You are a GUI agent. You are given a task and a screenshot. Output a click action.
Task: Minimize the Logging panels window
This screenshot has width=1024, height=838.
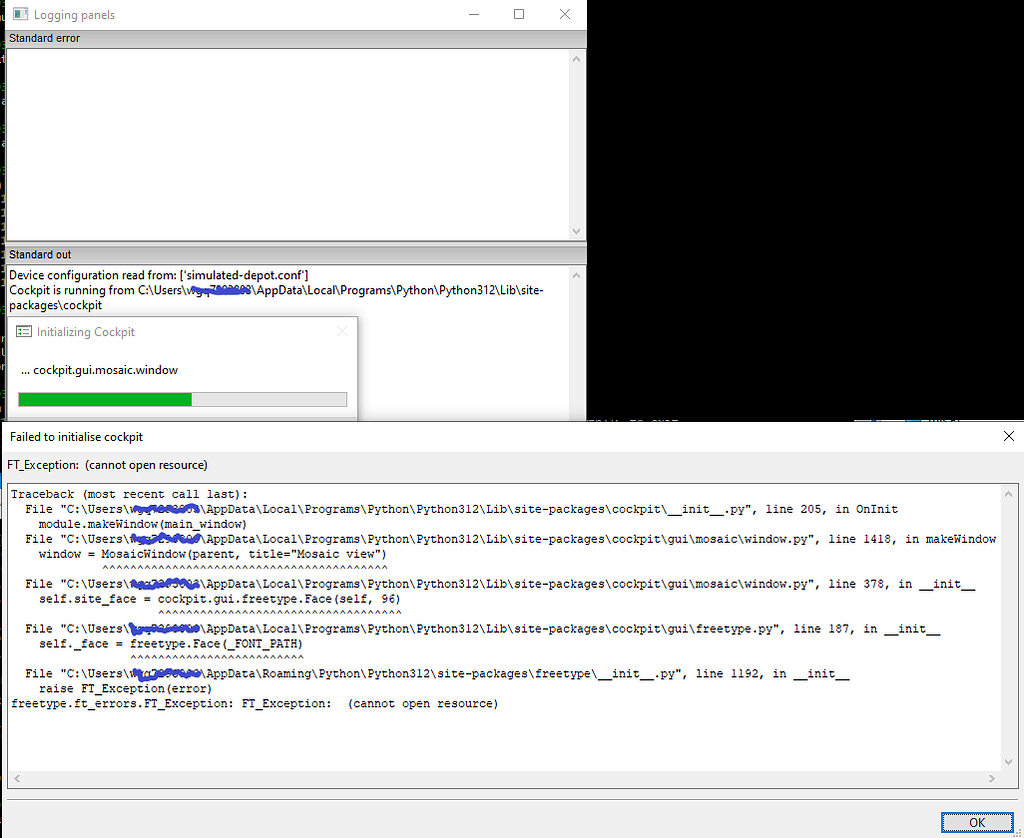pyautogui.click(x=473, y=14)
